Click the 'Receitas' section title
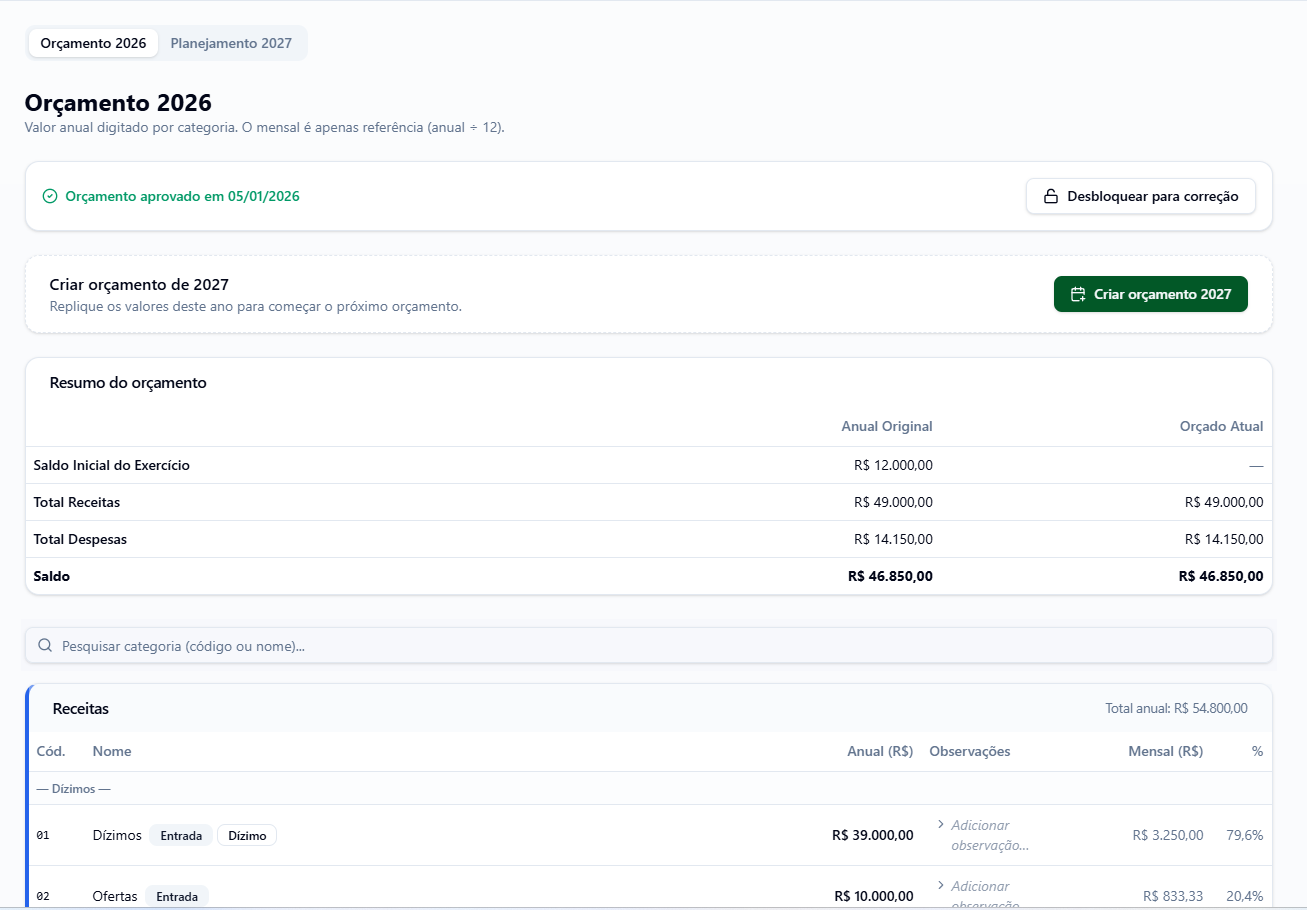 tap(81, 708)
